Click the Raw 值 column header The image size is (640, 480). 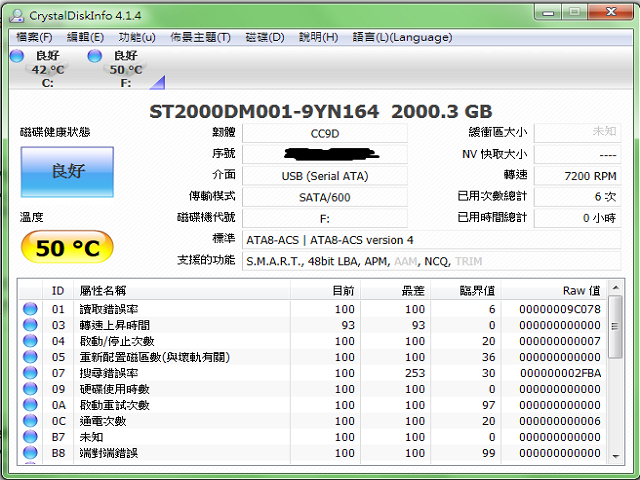click(x=554, y=291)
